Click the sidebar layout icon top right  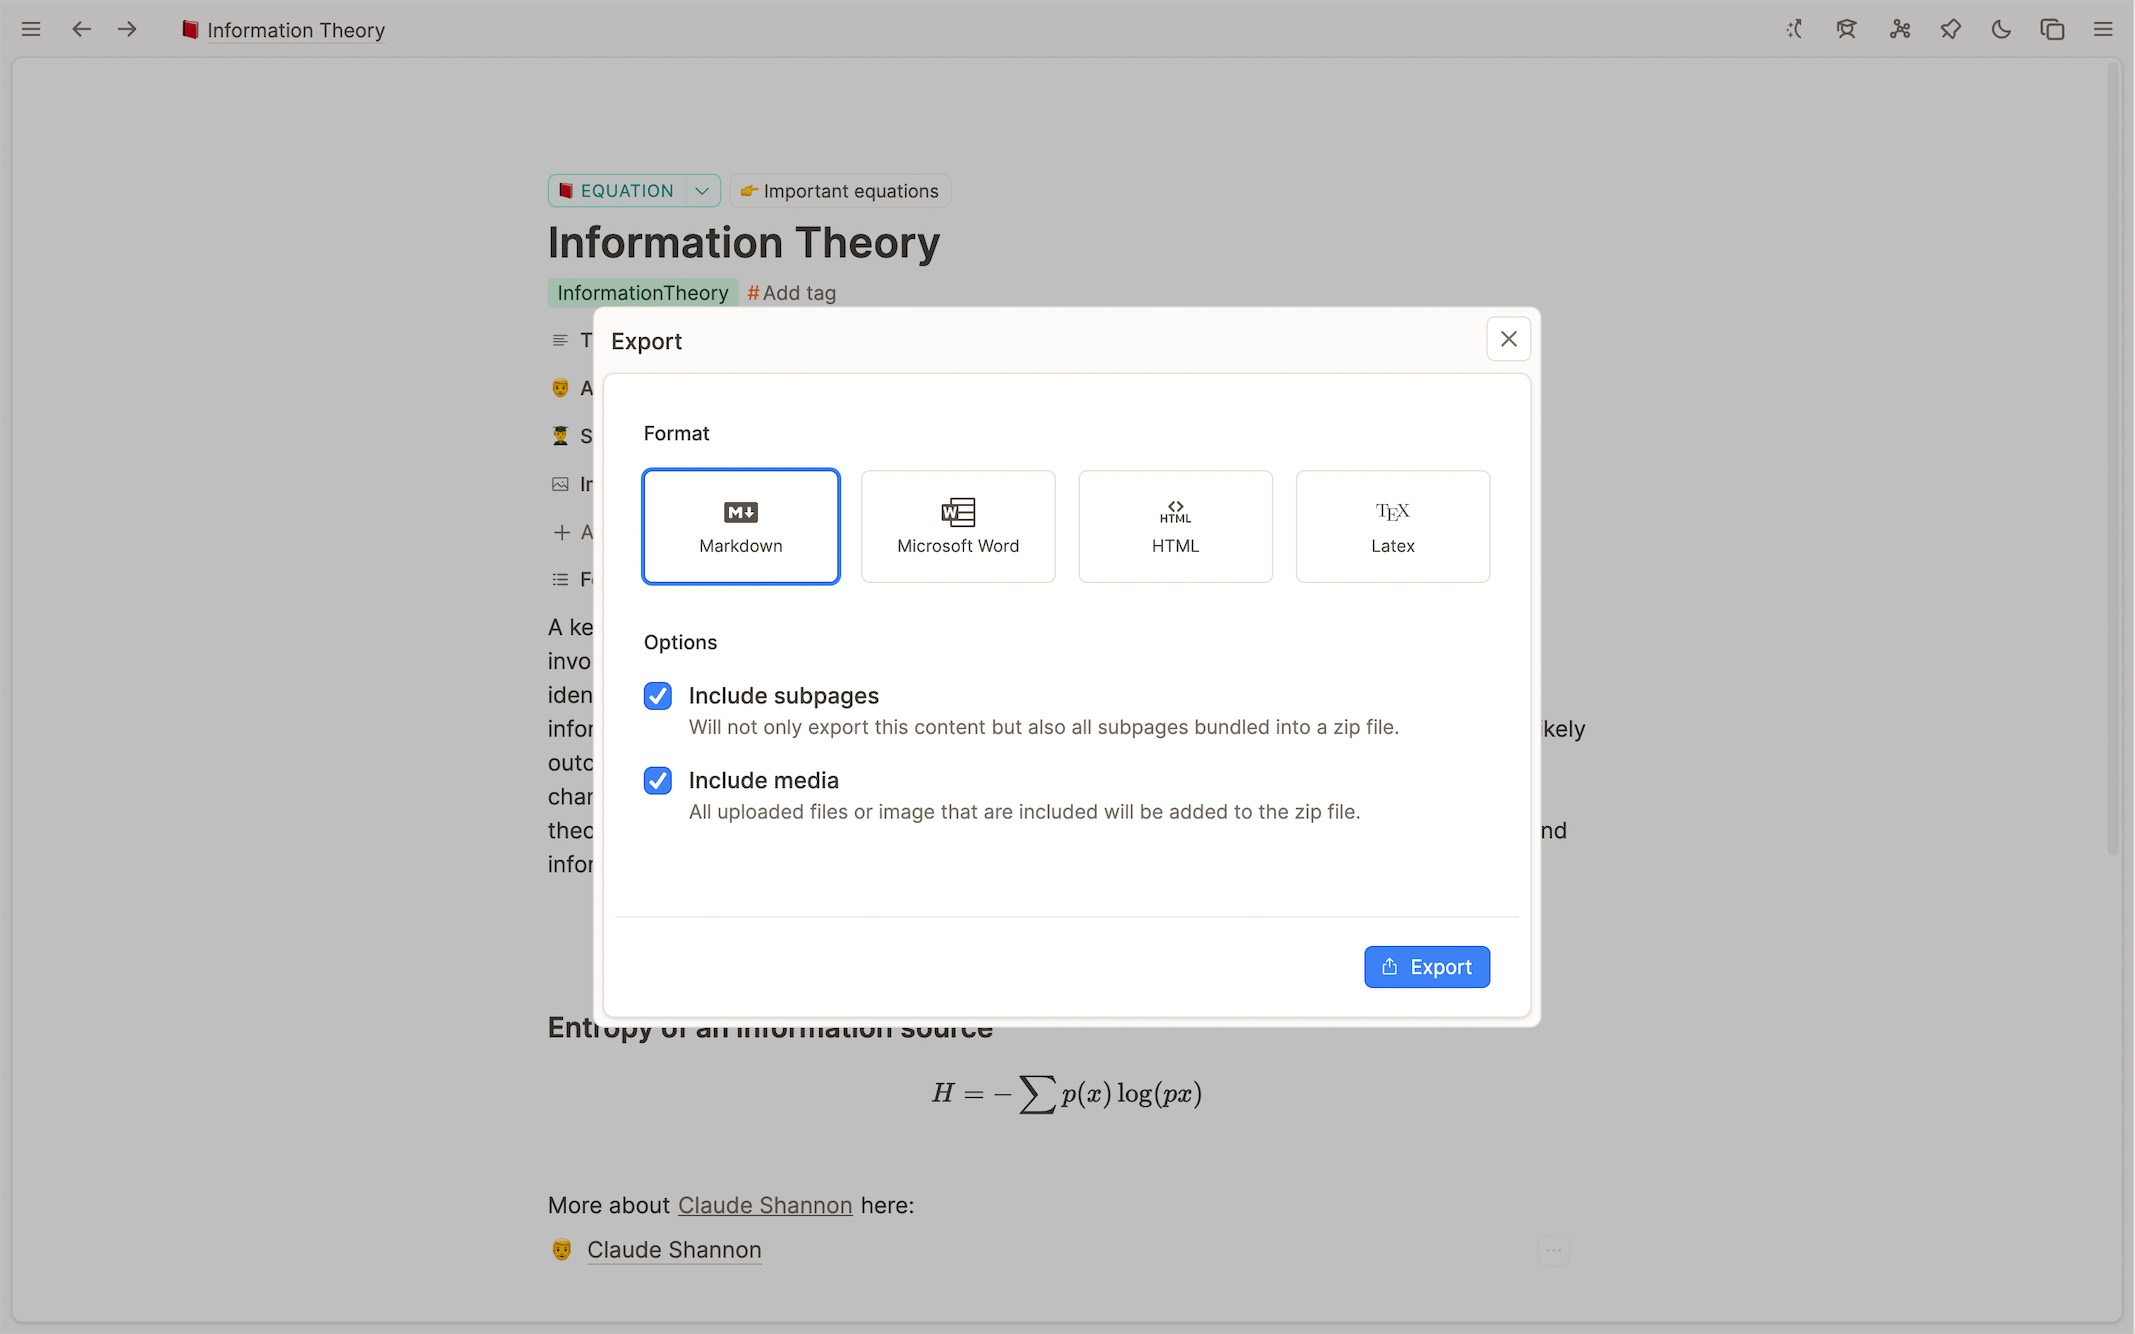(x=2052, y=29)
